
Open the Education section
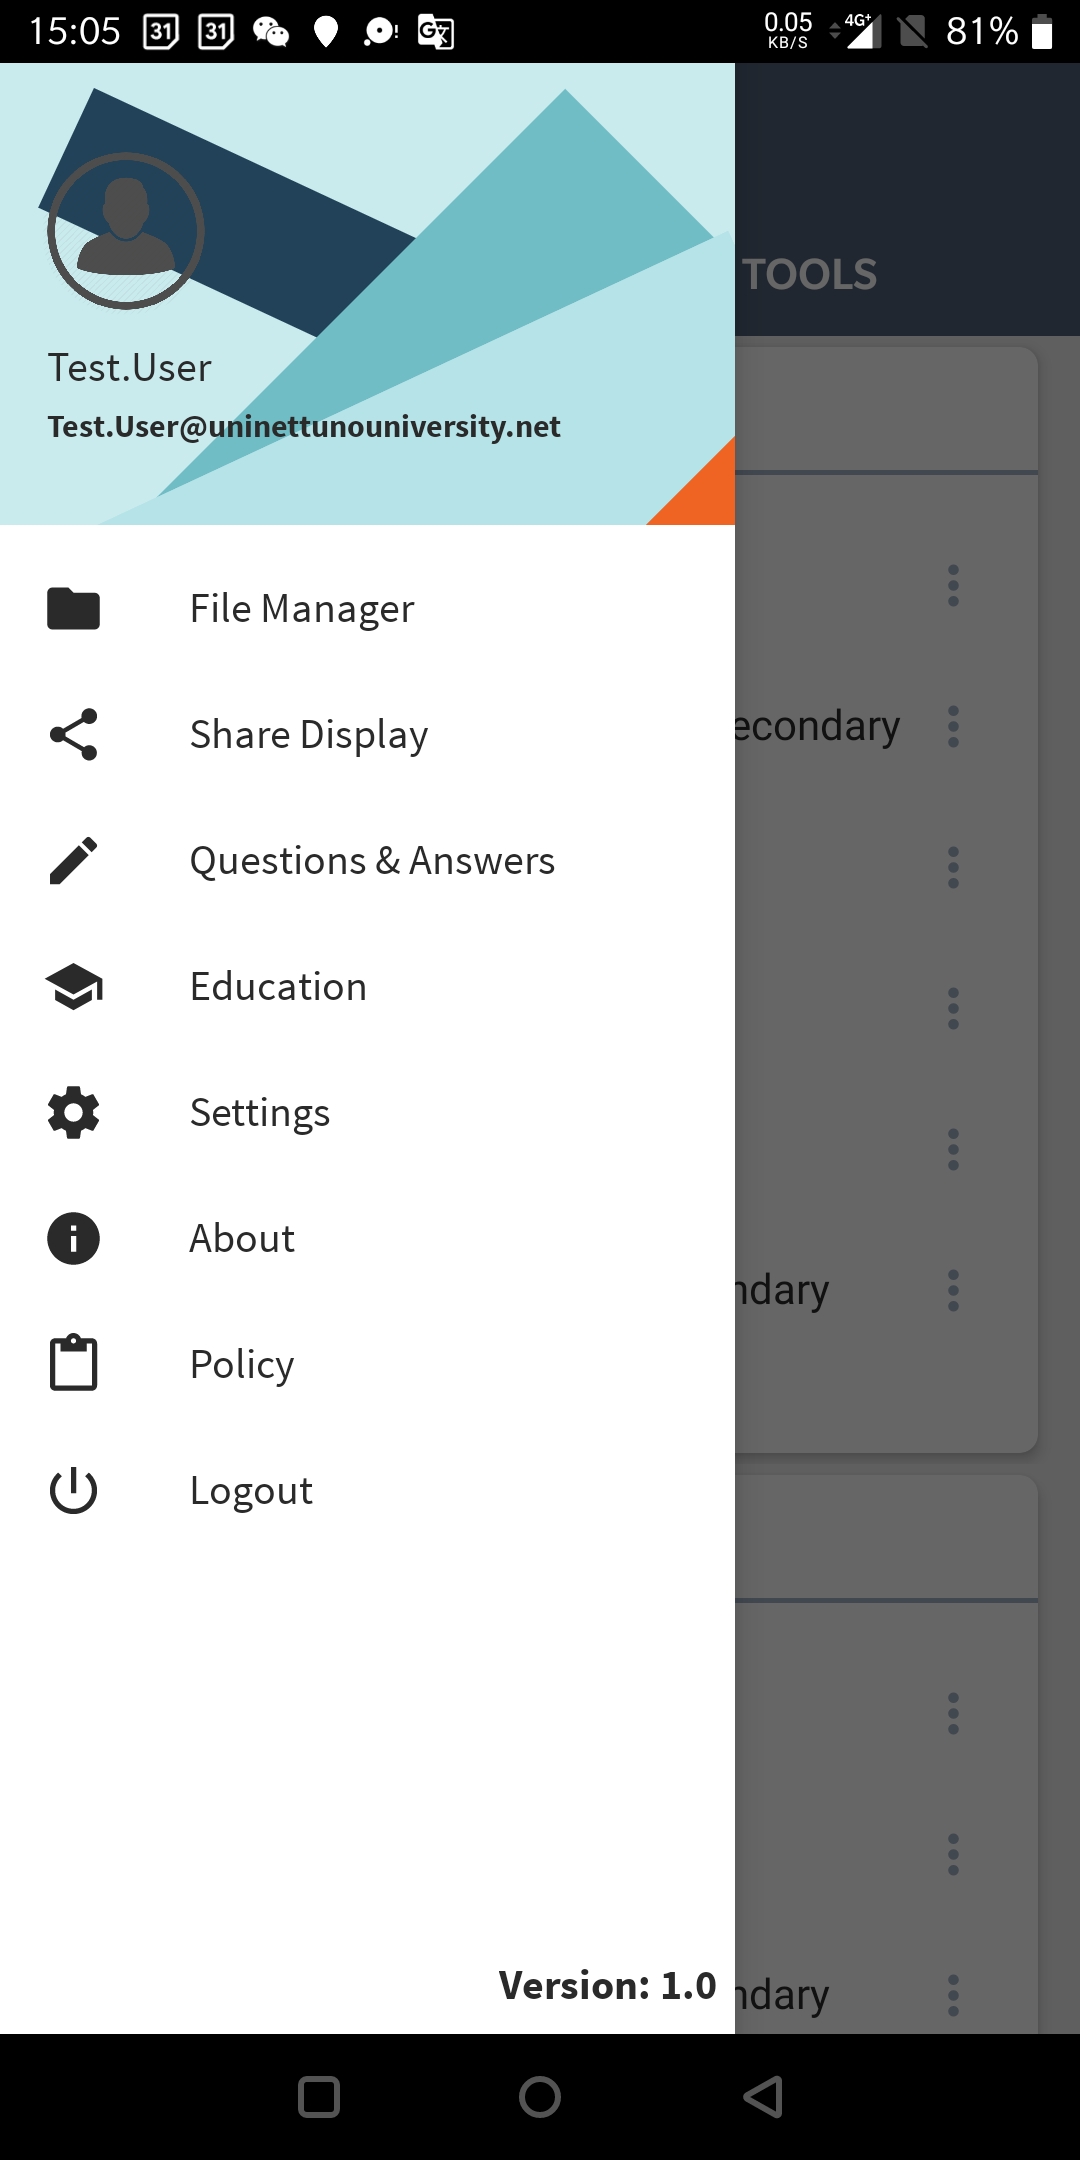[x=278, y=986]
